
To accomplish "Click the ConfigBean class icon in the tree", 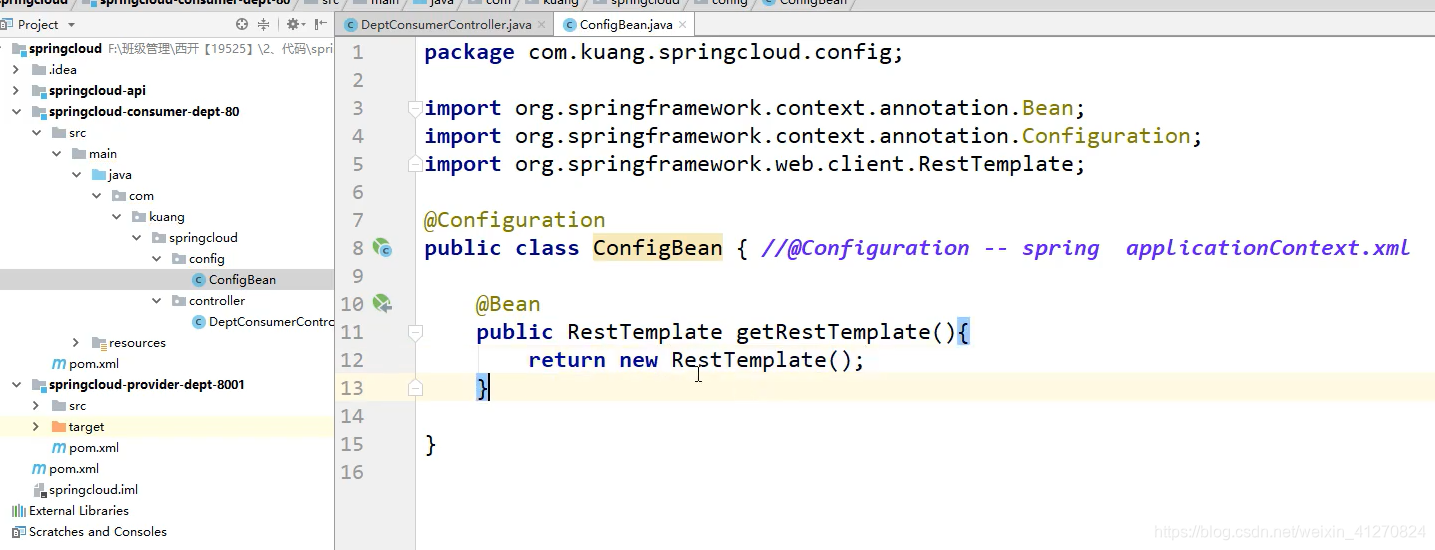I will click(x=199, y=280).
